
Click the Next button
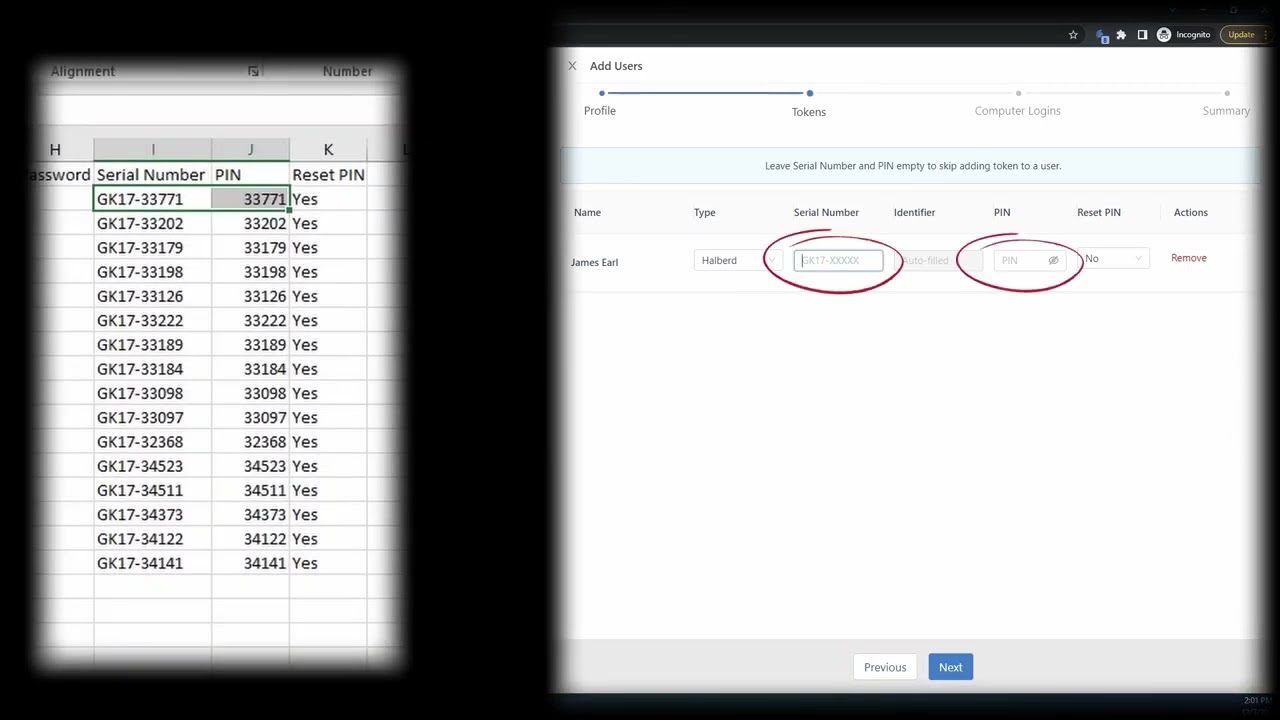950,667
